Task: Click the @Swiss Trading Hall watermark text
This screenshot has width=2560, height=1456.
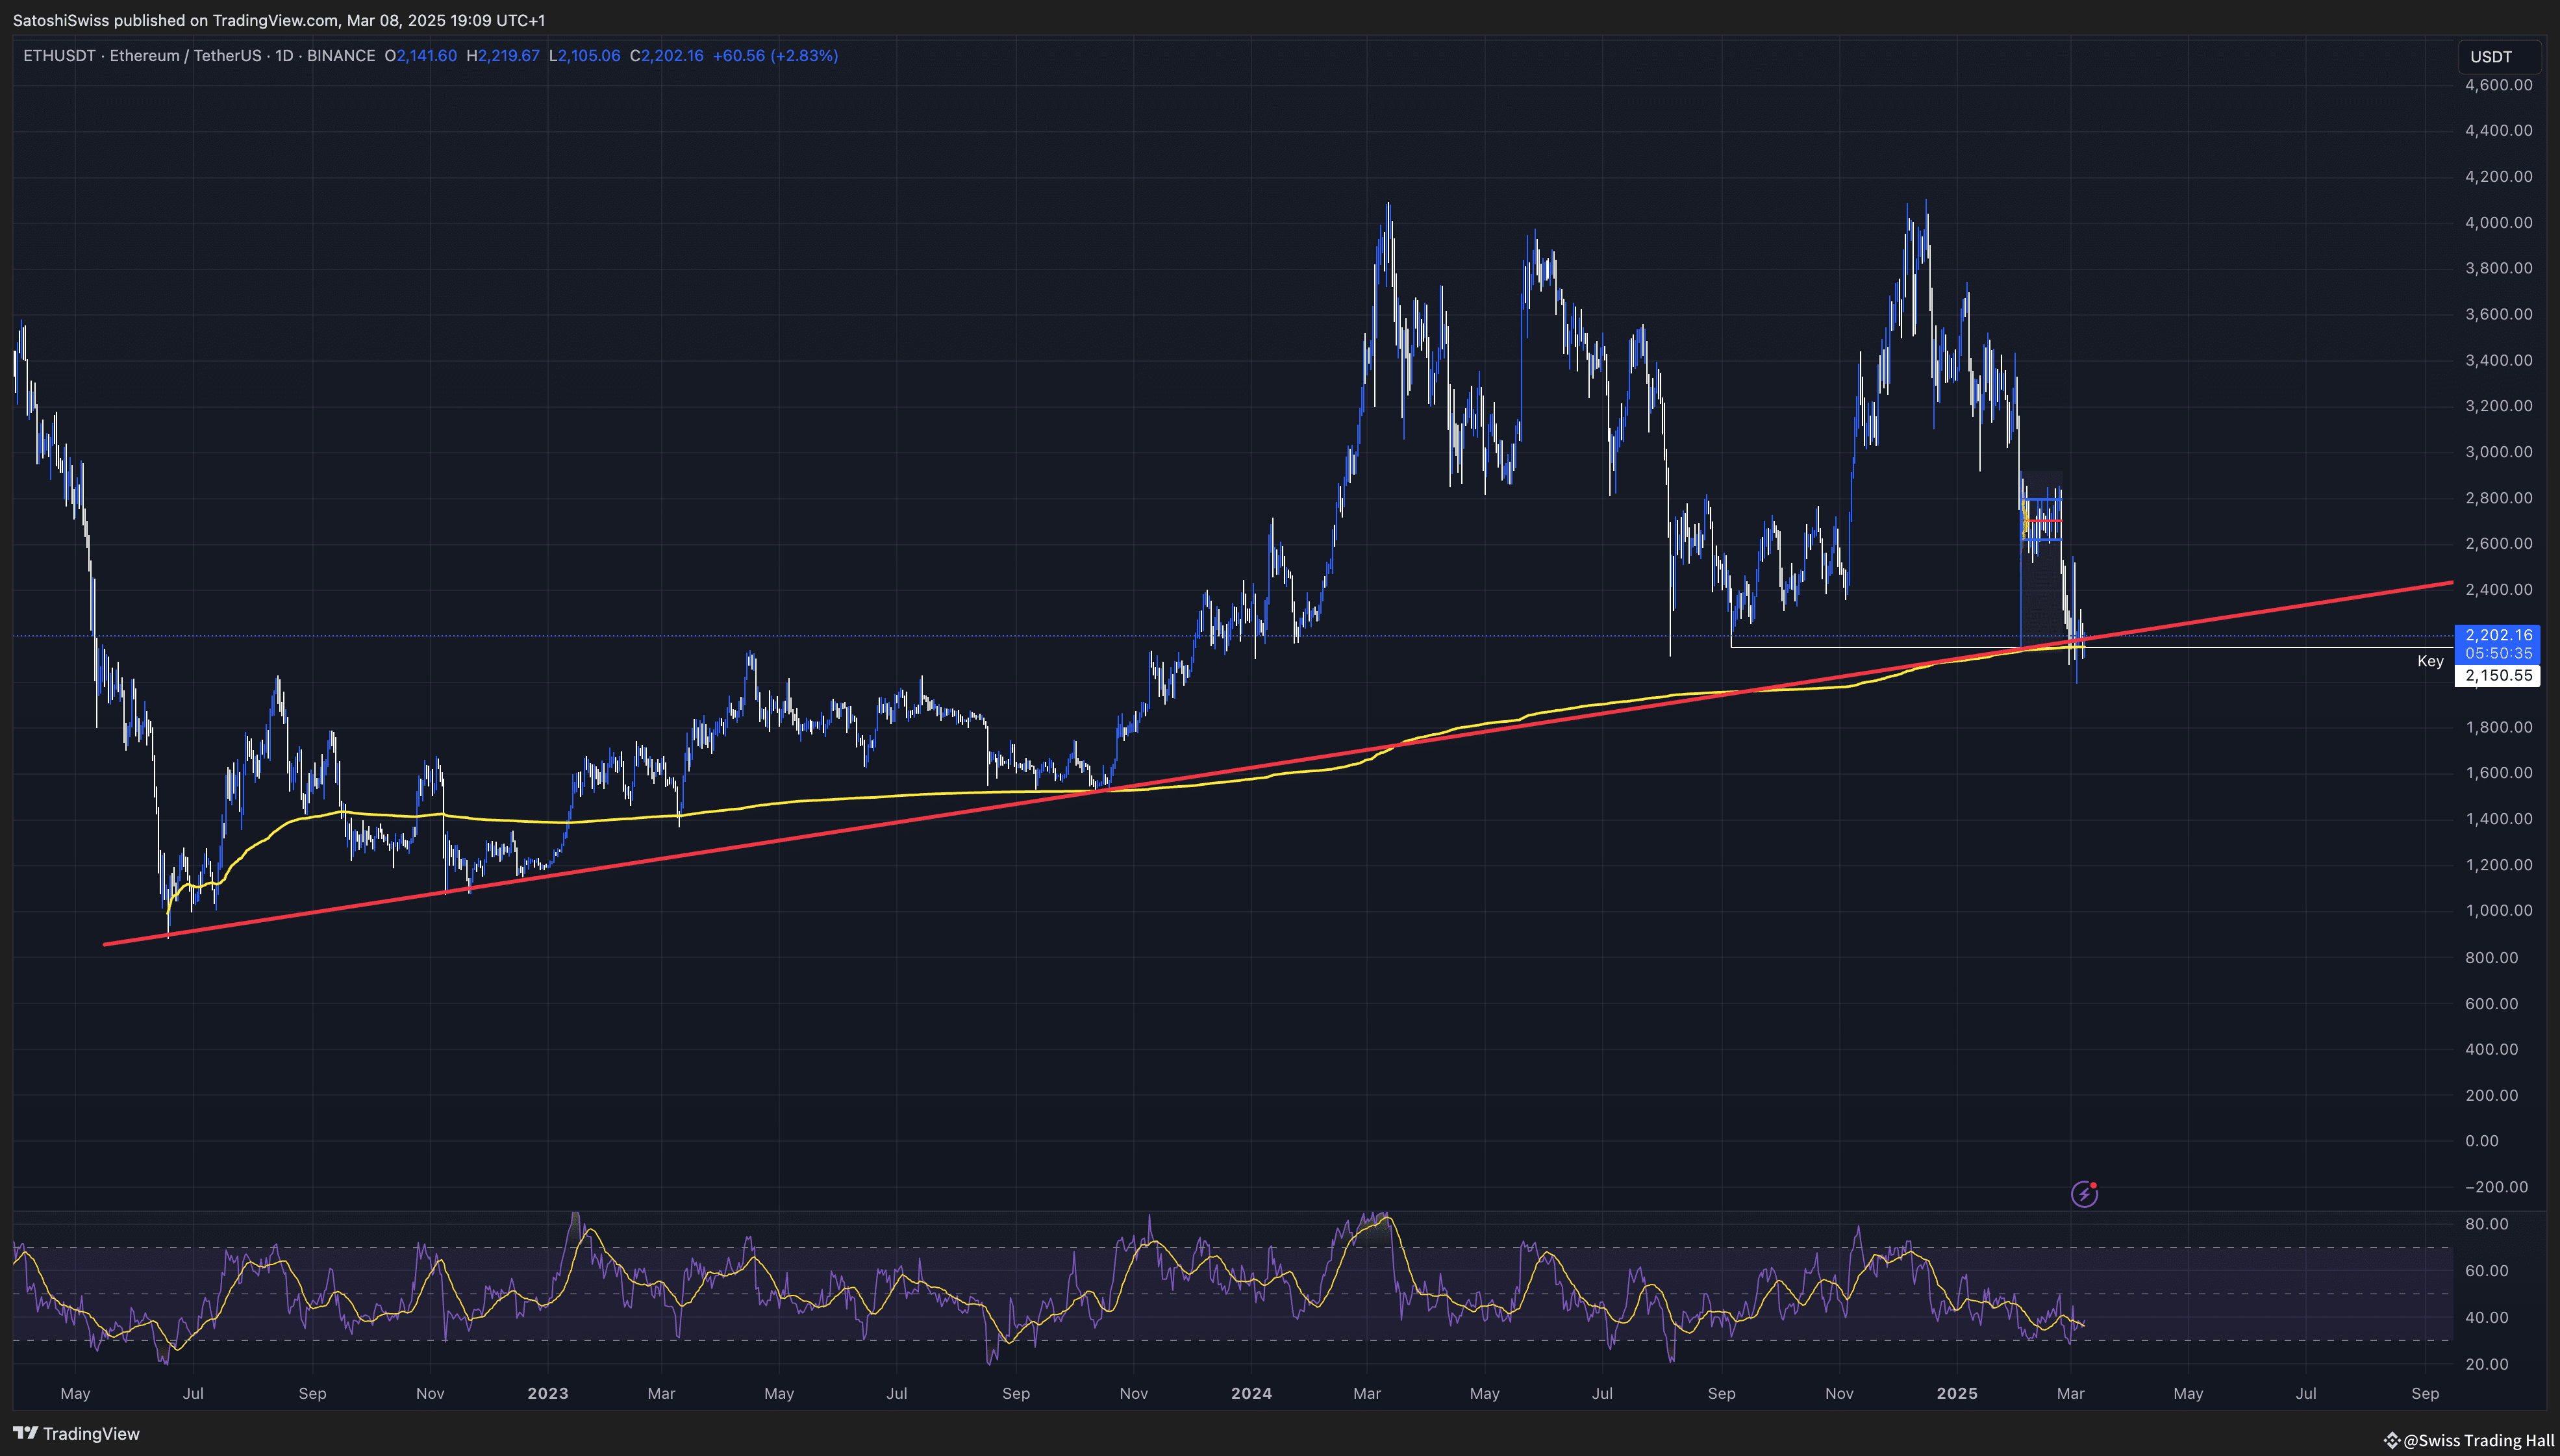Action: tap(2478, 1440)
